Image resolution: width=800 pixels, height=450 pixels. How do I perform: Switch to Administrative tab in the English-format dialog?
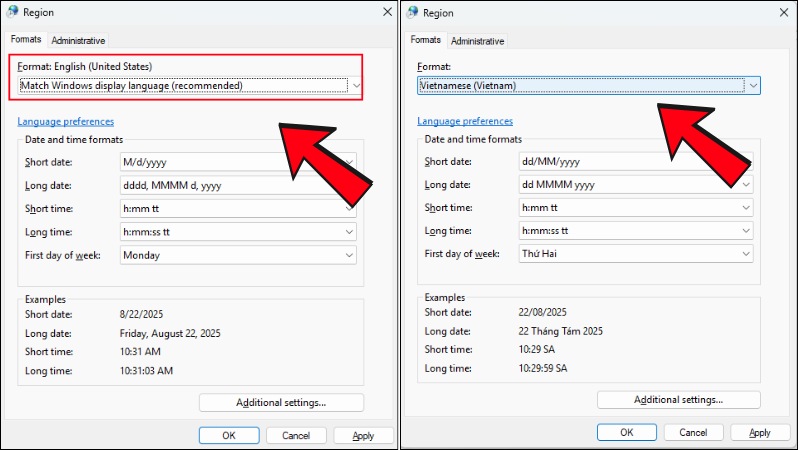[78, 40]
